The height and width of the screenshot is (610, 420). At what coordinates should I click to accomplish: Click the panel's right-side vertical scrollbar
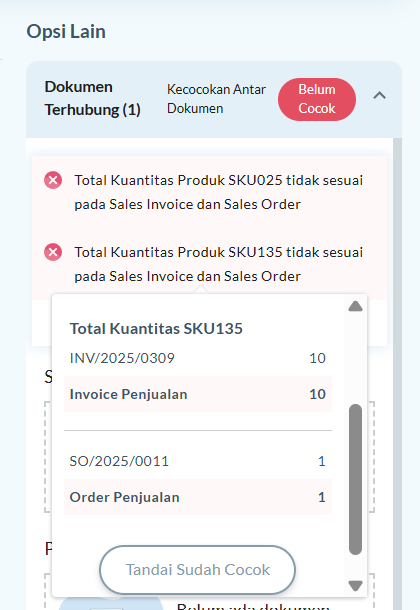tap(397, 373)
